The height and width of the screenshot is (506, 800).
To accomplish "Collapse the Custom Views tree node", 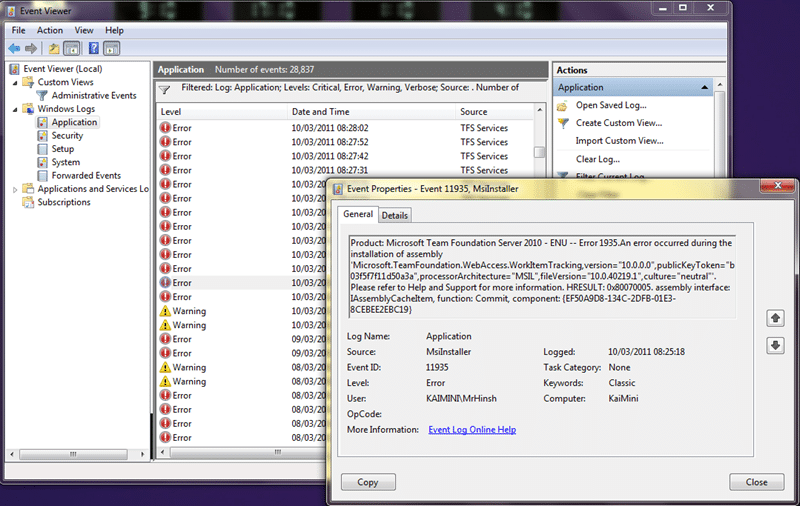I will (x=15, y=83).
